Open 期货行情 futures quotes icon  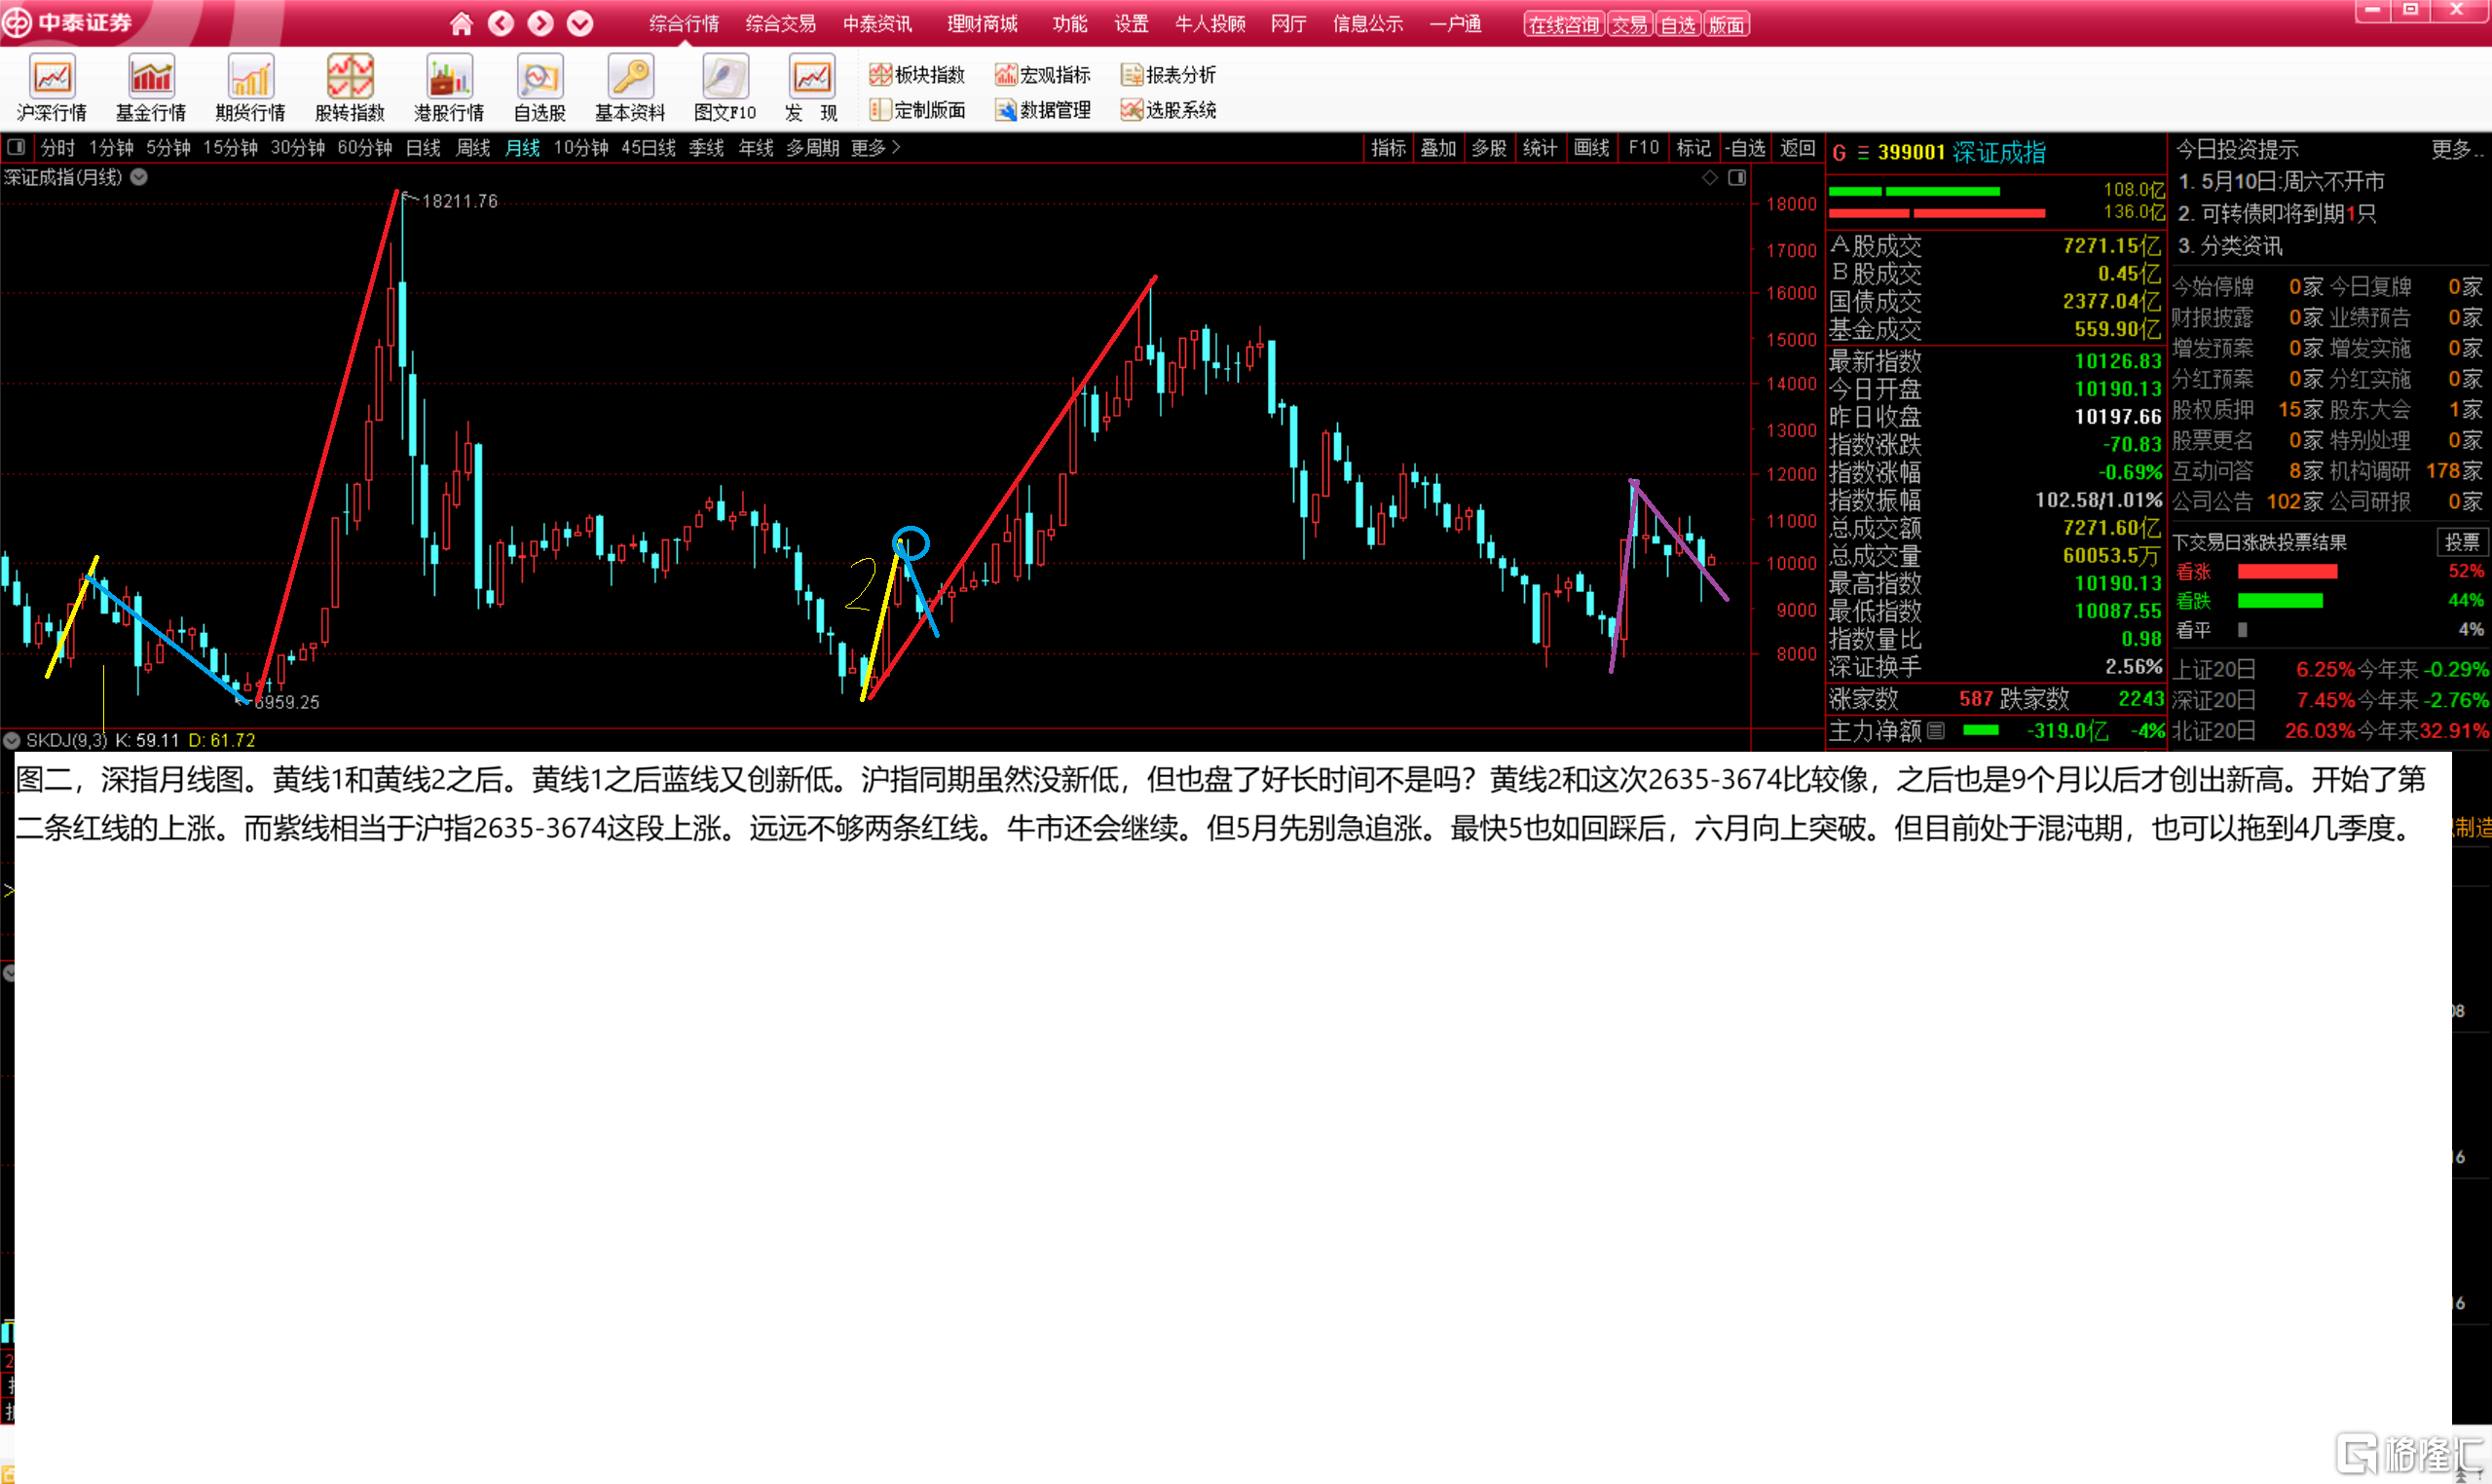click(250, 88)
